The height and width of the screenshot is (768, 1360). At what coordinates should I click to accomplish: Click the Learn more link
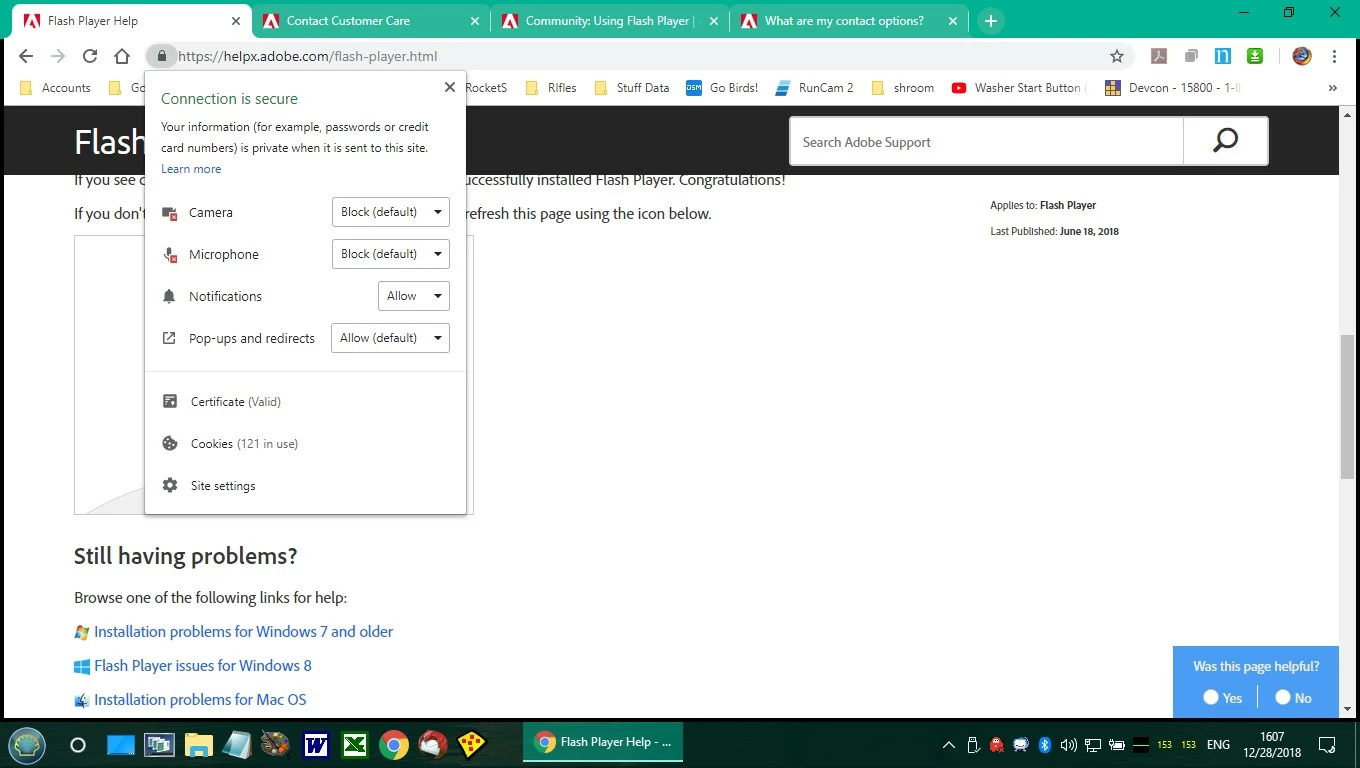point(191,169)
